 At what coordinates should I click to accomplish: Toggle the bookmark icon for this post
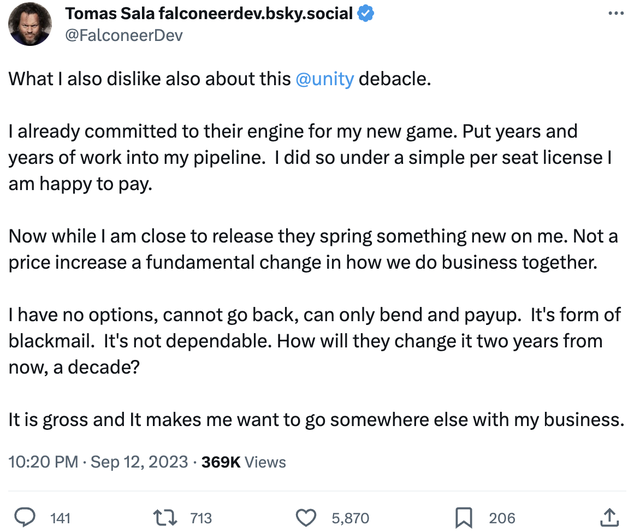tap(464, 517)
